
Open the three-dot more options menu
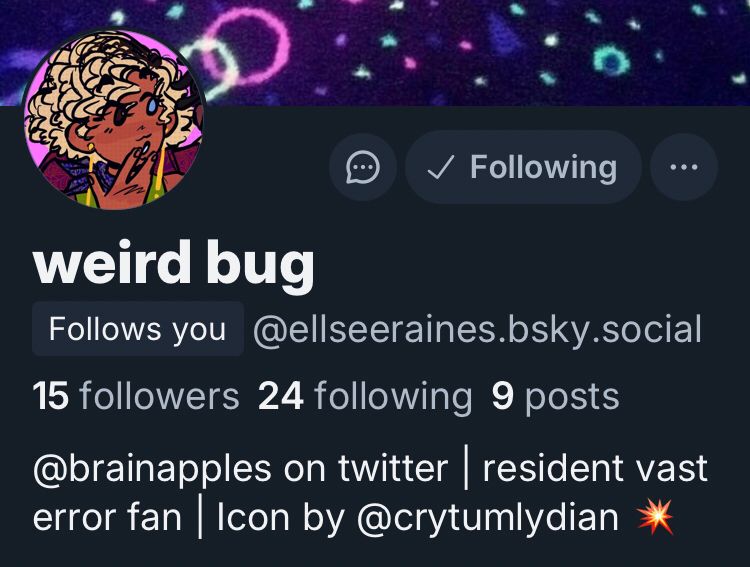click(x=684, y=167)
